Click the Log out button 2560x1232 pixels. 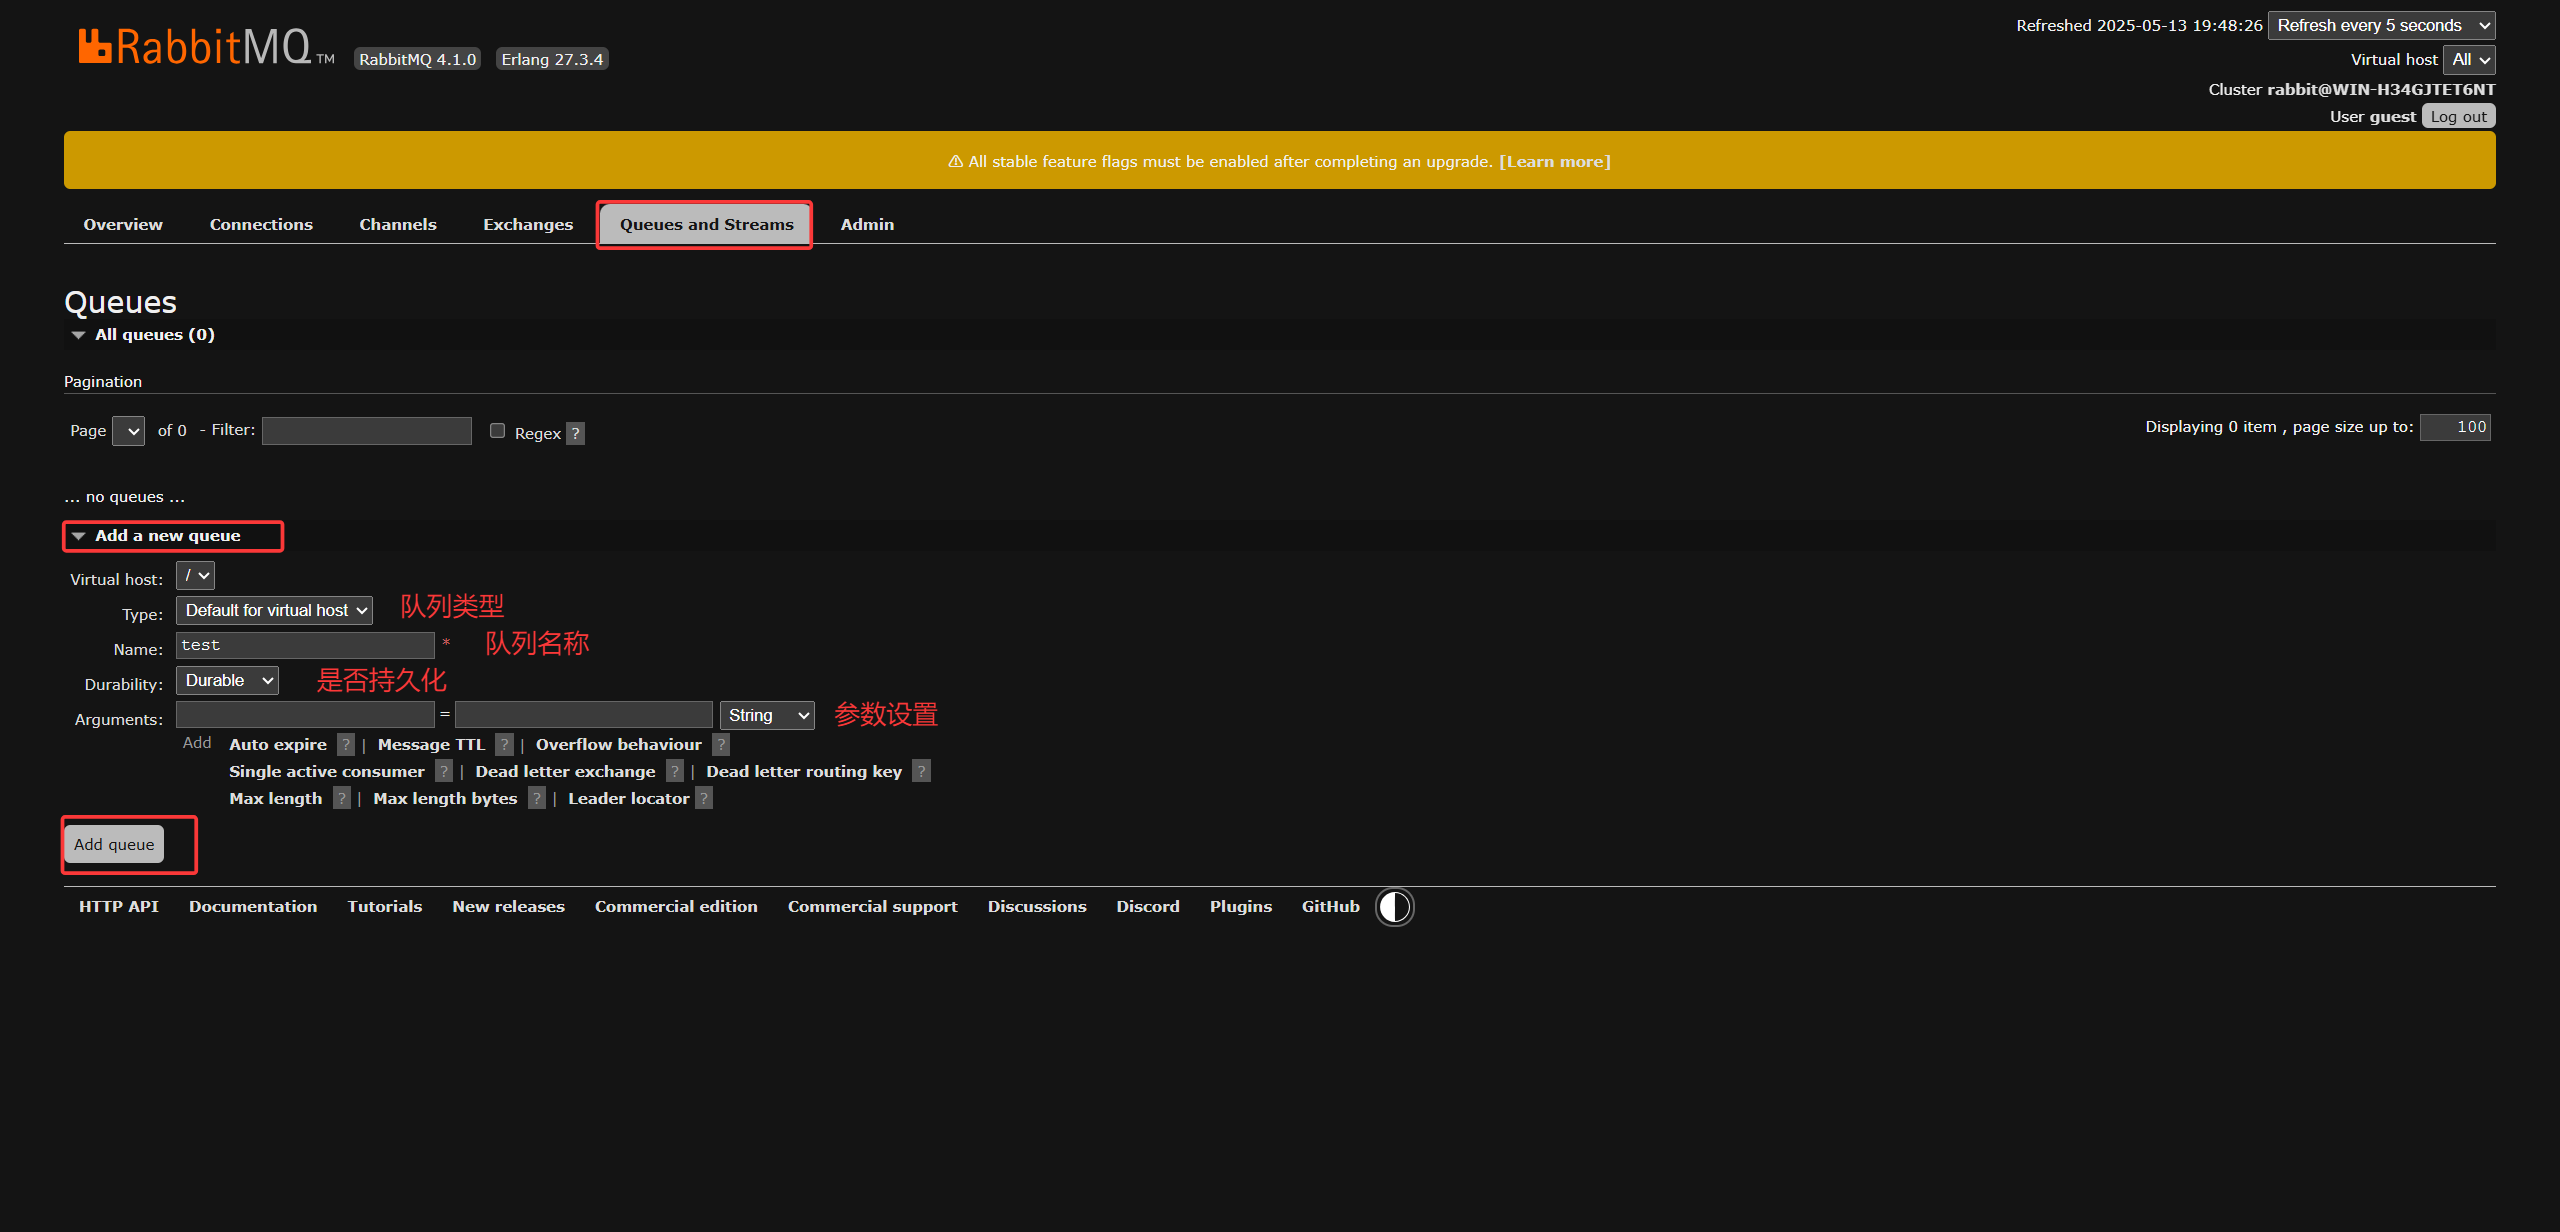2458,116
